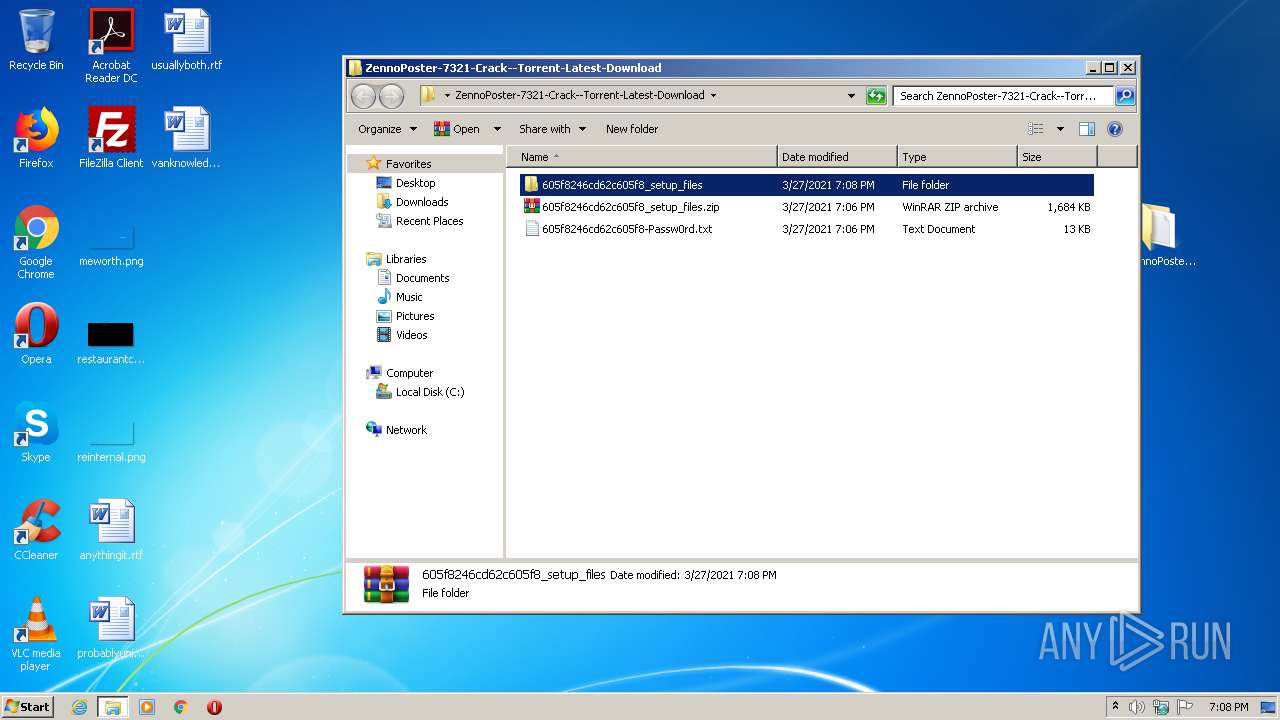This screenshot has width=1280, height=720.
Task: Open Opera from the taskbar
Action: tap(214, 707)
